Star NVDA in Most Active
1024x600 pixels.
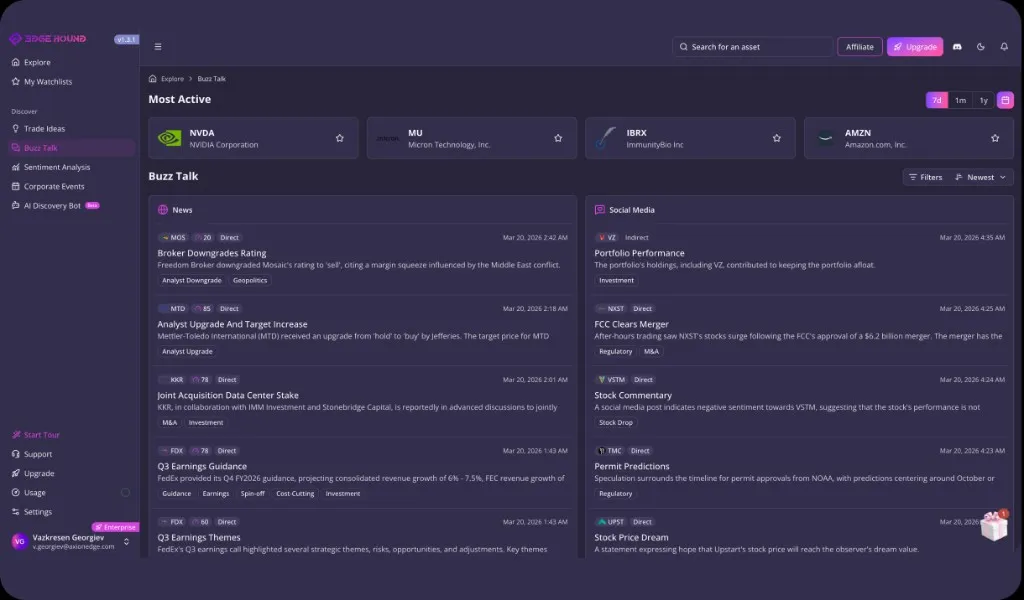[x=338, y=138]
